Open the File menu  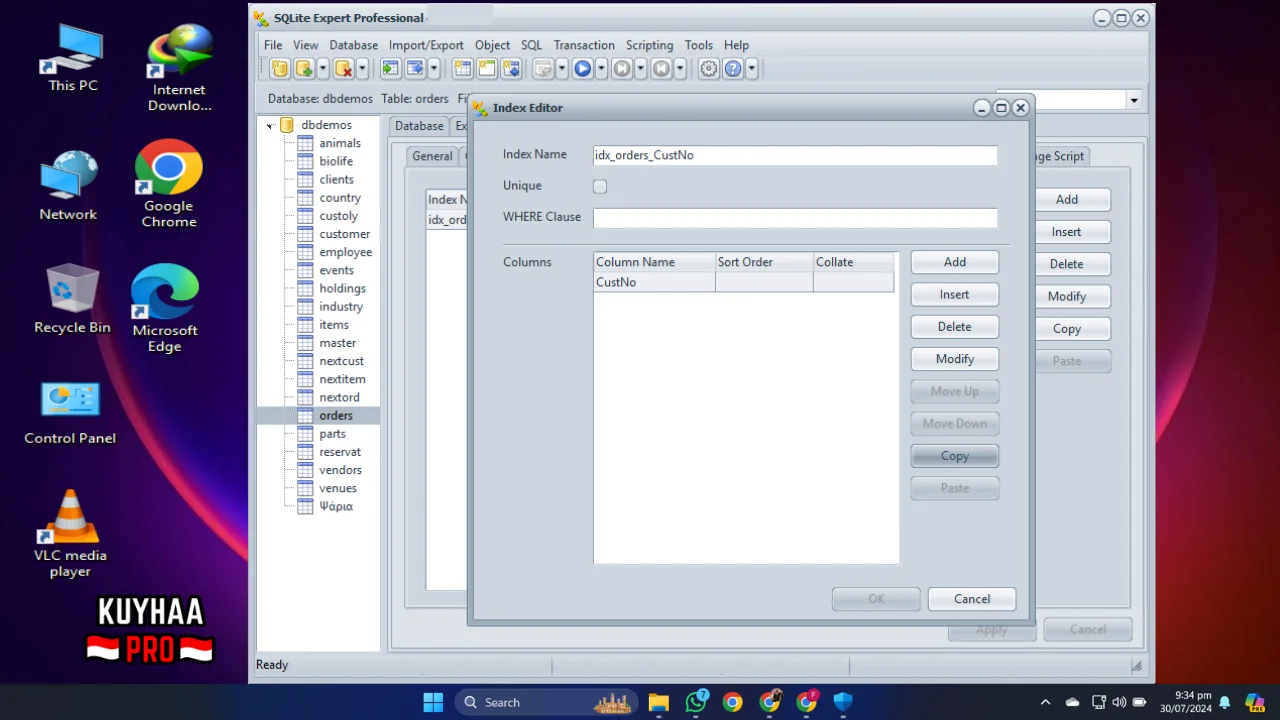click(x=273, y=45)
